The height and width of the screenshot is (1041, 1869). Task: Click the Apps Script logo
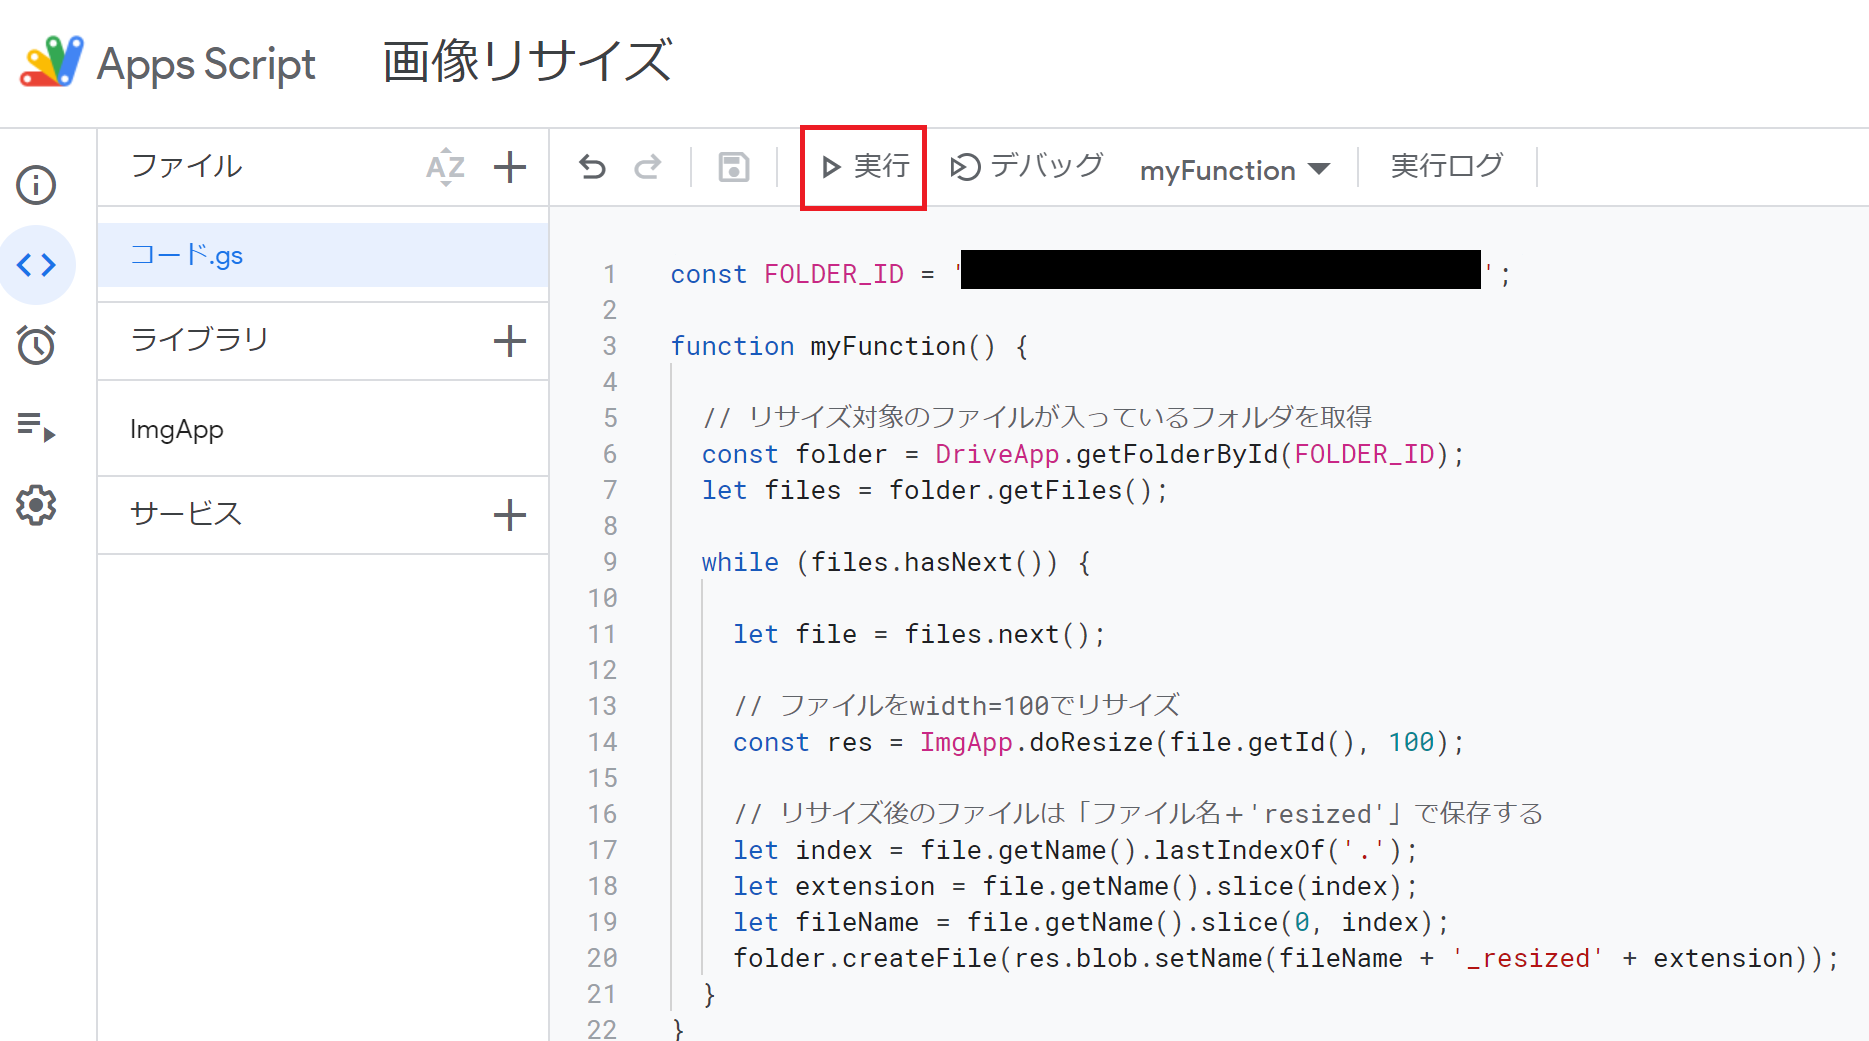(x=50, y=62)
